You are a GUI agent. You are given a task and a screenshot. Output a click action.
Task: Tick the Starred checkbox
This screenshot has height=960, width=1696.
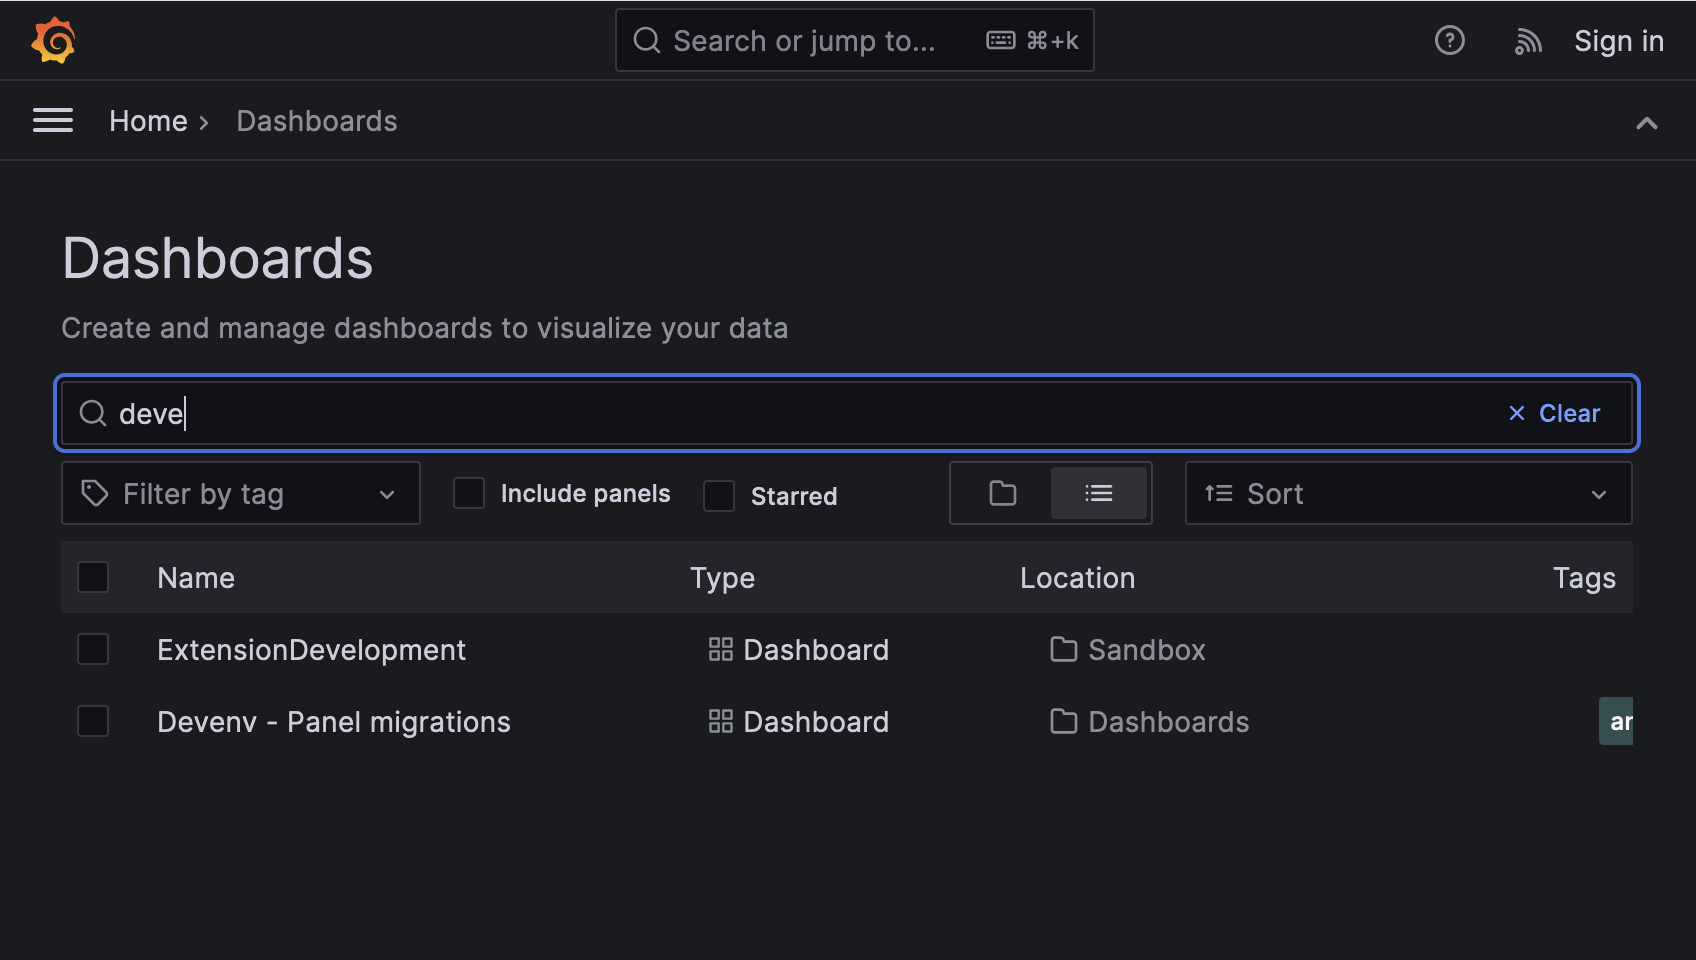[x=719, y=495]
